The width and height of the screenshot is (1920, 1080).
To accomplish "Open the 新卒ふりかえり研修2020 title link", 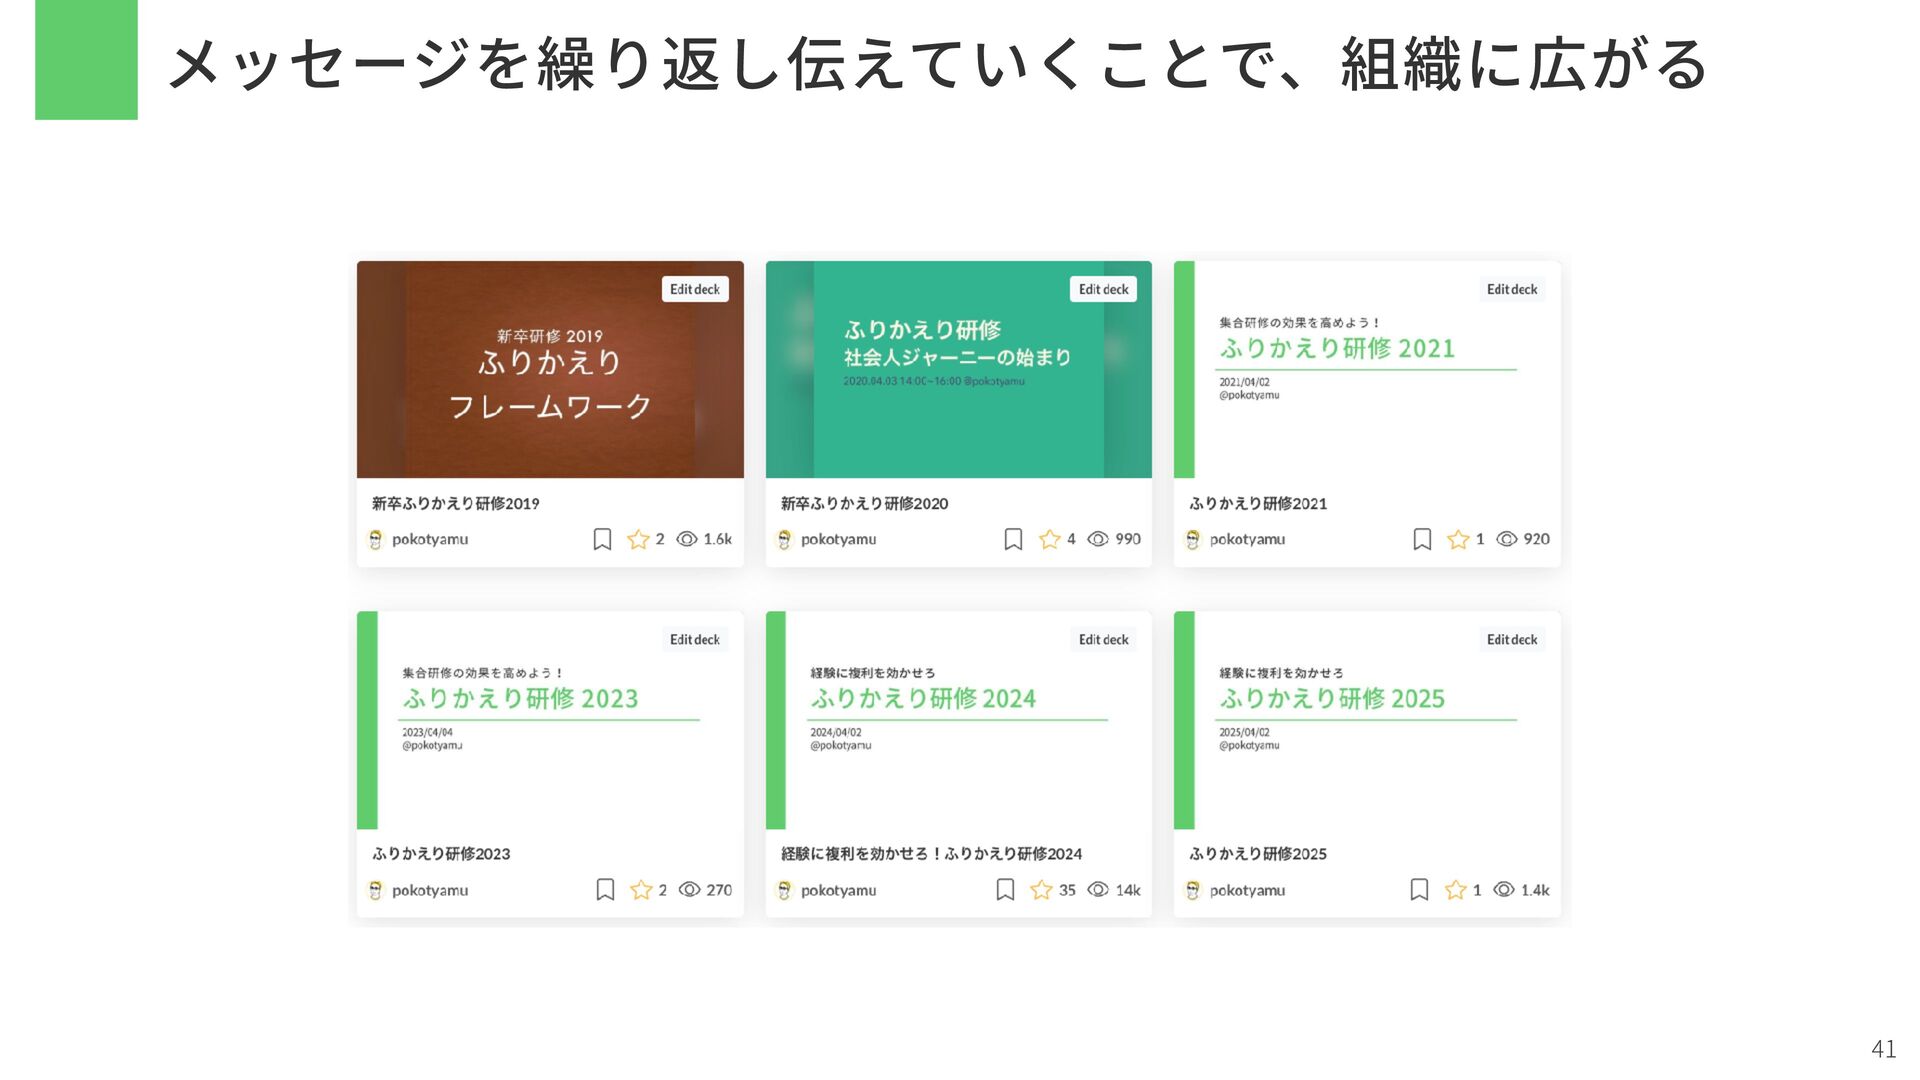I will [864, 504].
